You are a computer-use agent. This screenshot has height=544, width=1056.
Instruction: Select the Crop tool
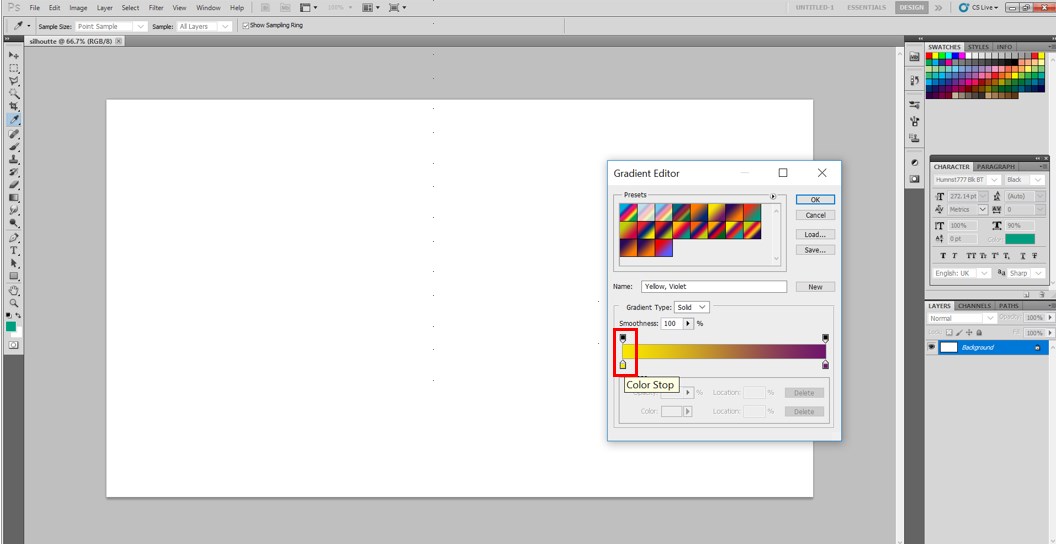point(13,106)
